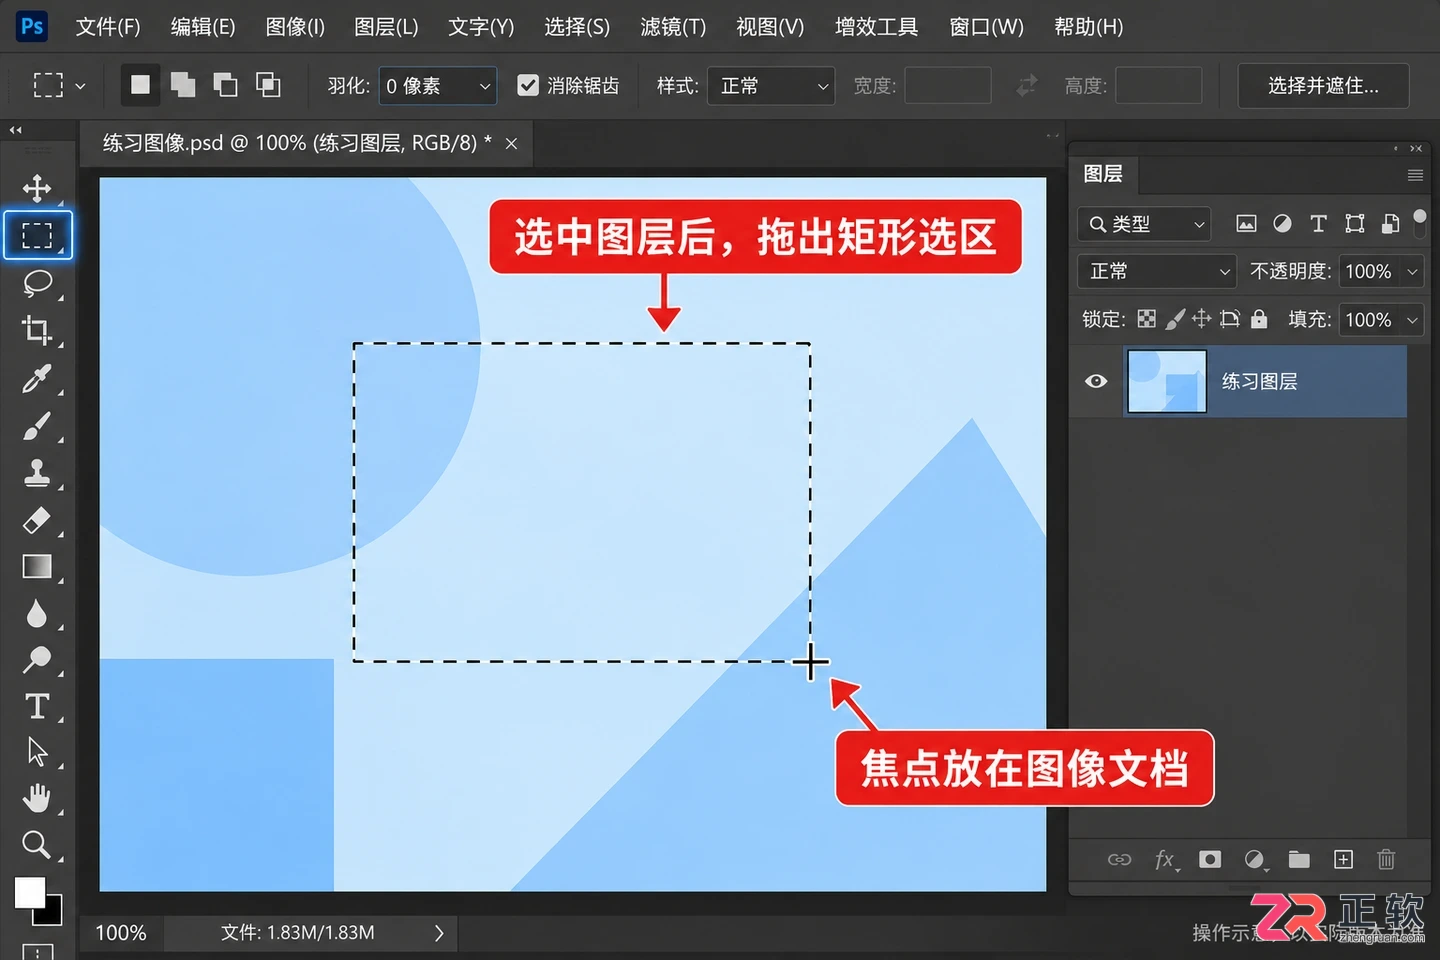
Task: Open the 滤镜(T) menu
Action: point(673,27)
